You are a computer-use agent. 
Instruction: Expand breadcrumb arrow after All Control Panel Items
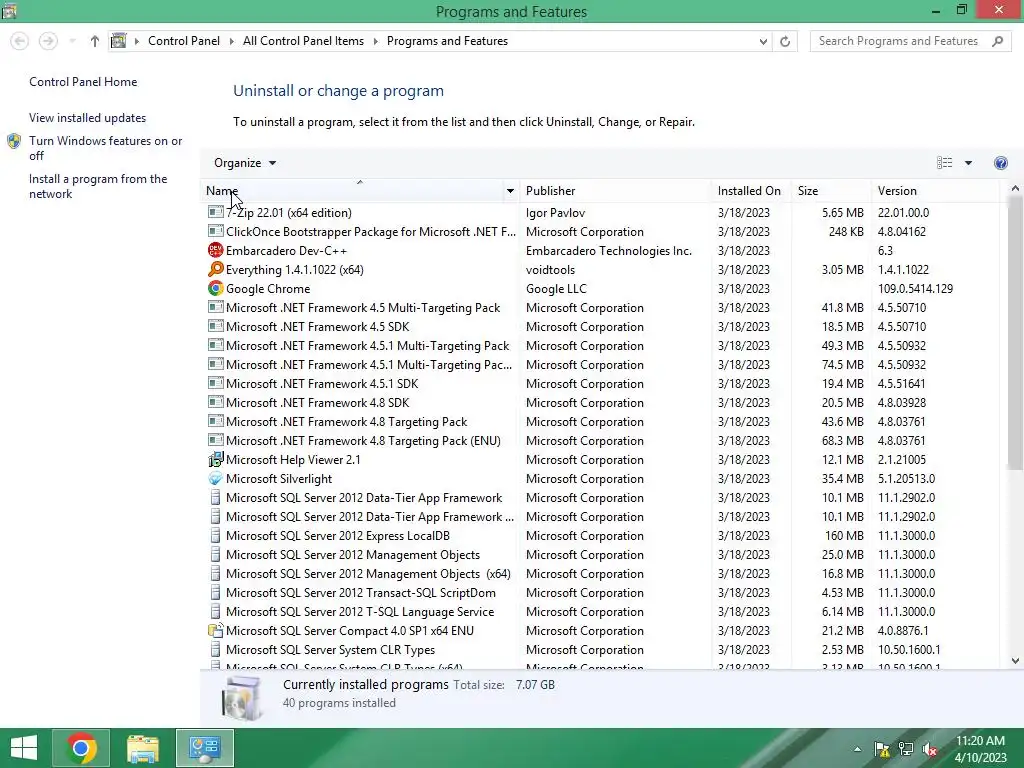[376, 41]
